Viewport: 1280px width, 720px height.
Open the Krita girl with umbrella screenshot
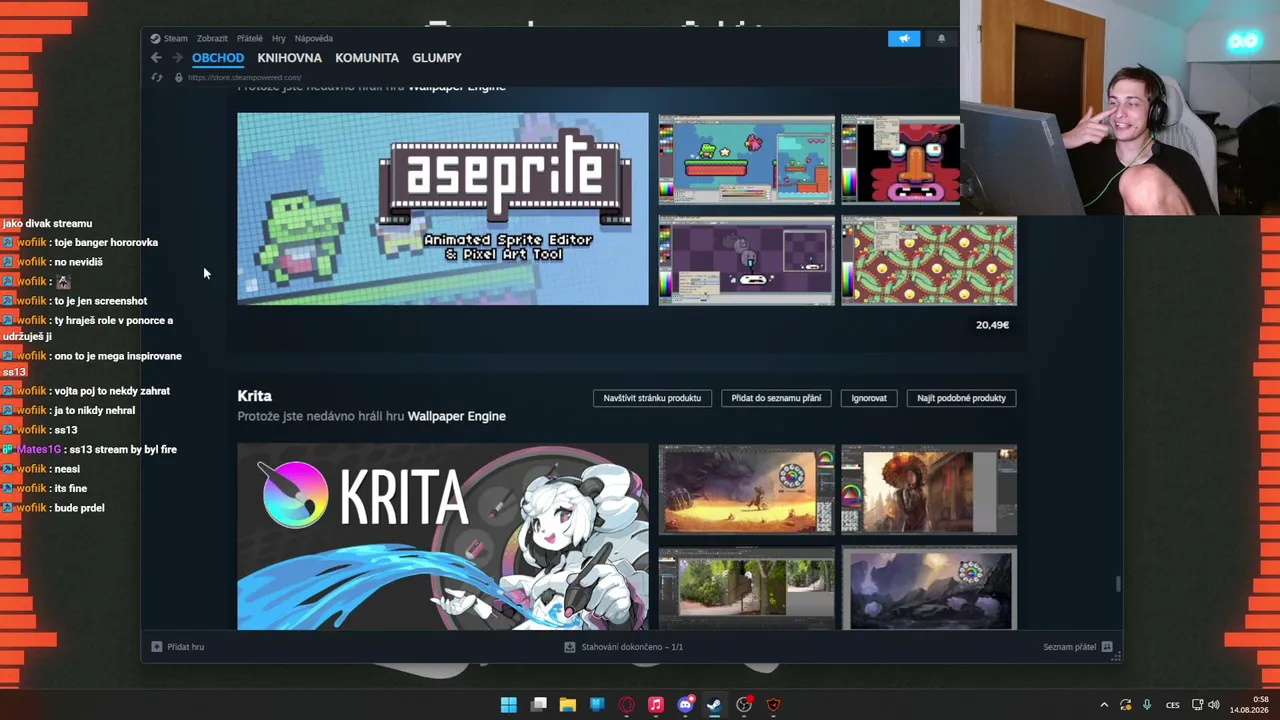(929, 490)
